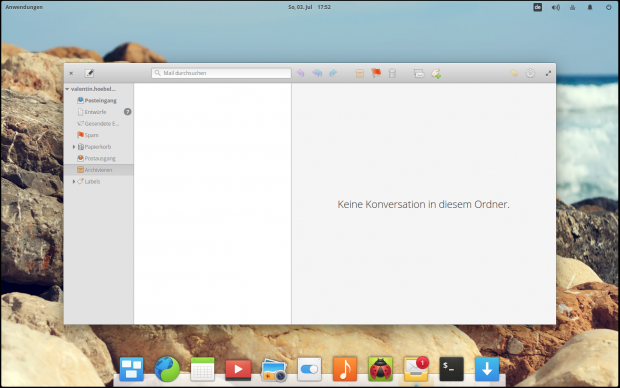Launch the Music app from the dock
This screenshot has height=388, width=620.
[x=345, y=369]
